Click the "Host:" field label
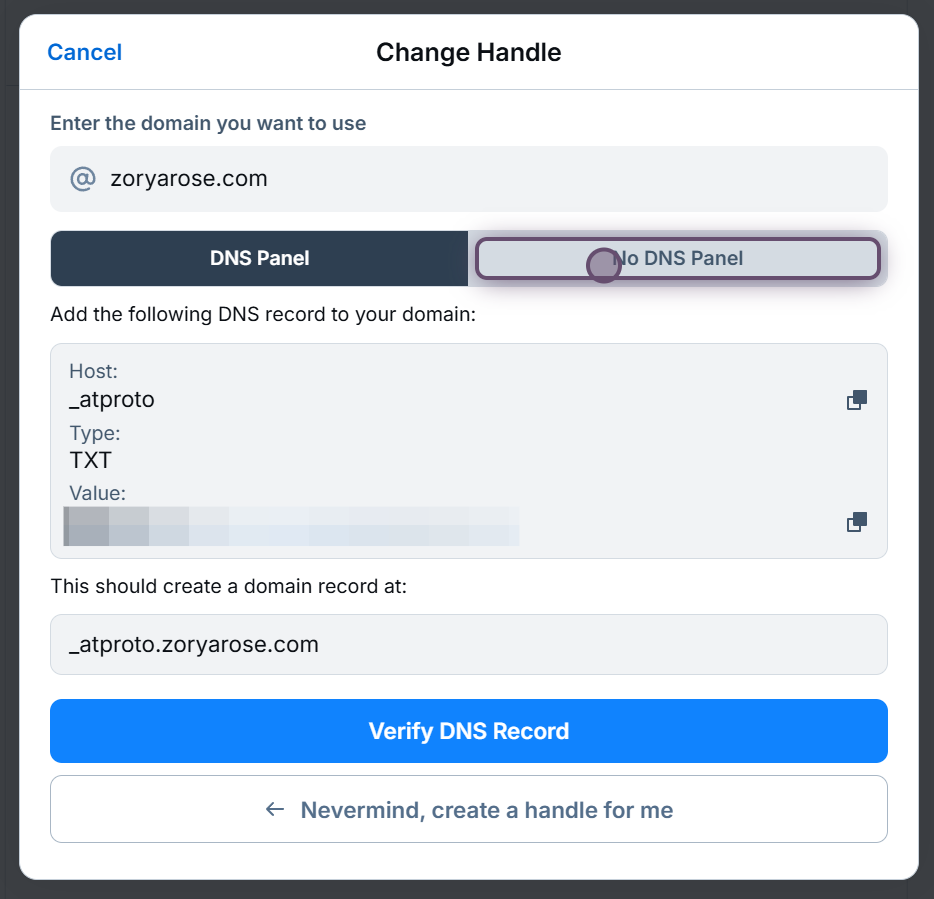Screen dimensions: 934x899 coord(94,372)
